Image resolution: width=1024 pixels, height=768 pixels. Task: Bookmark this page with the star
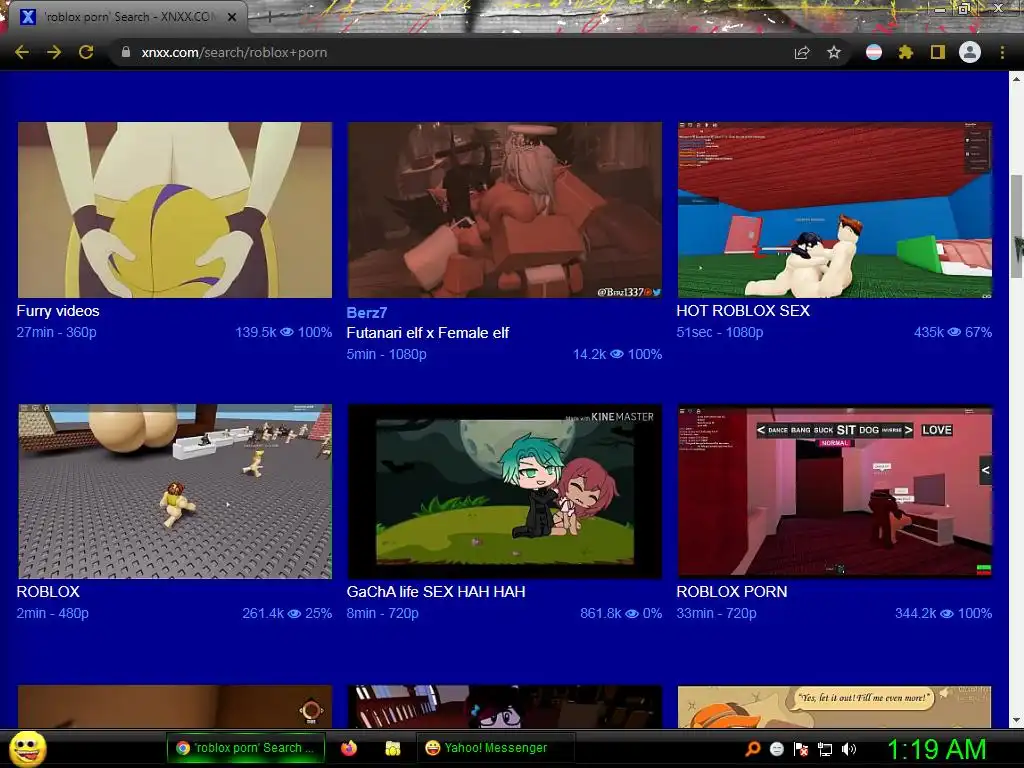(833, 52)
